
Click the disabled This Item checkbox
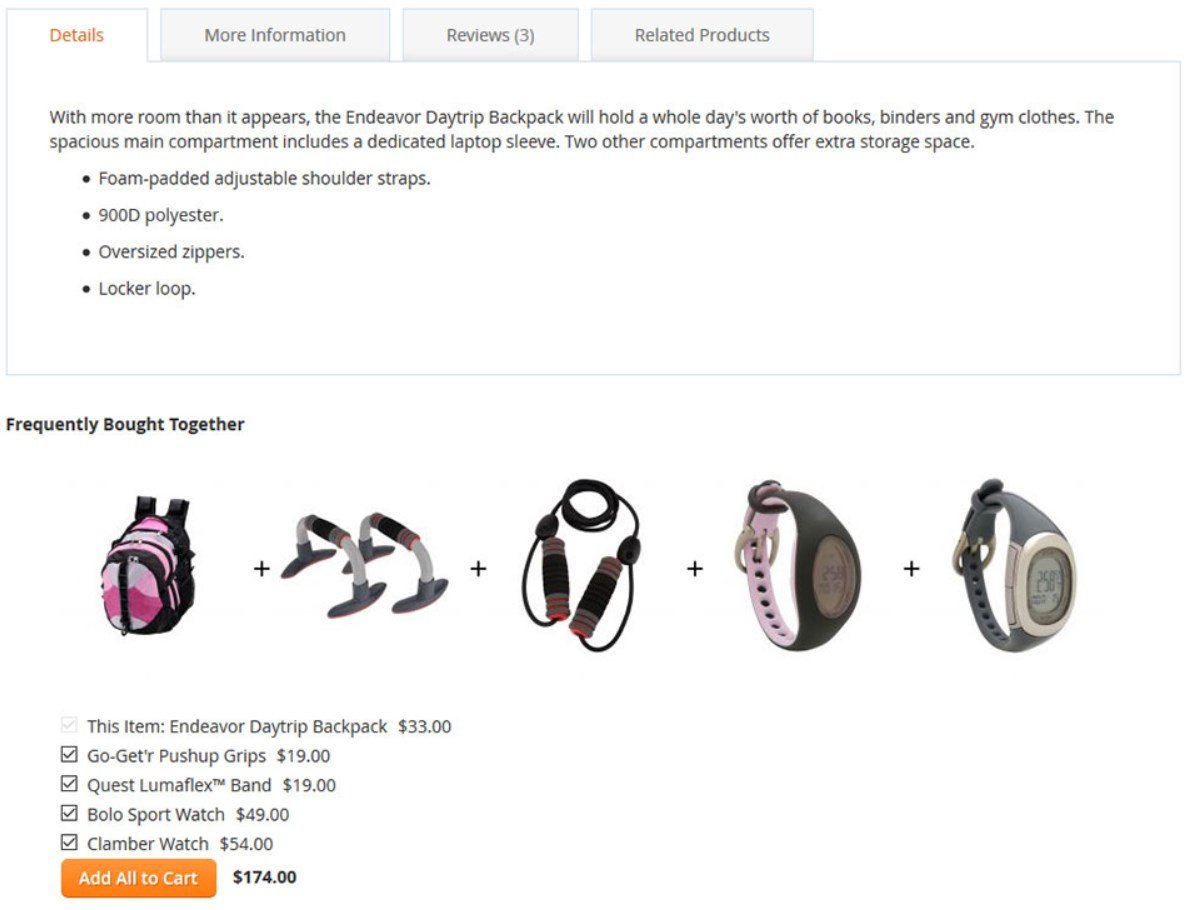click(69, 725)
